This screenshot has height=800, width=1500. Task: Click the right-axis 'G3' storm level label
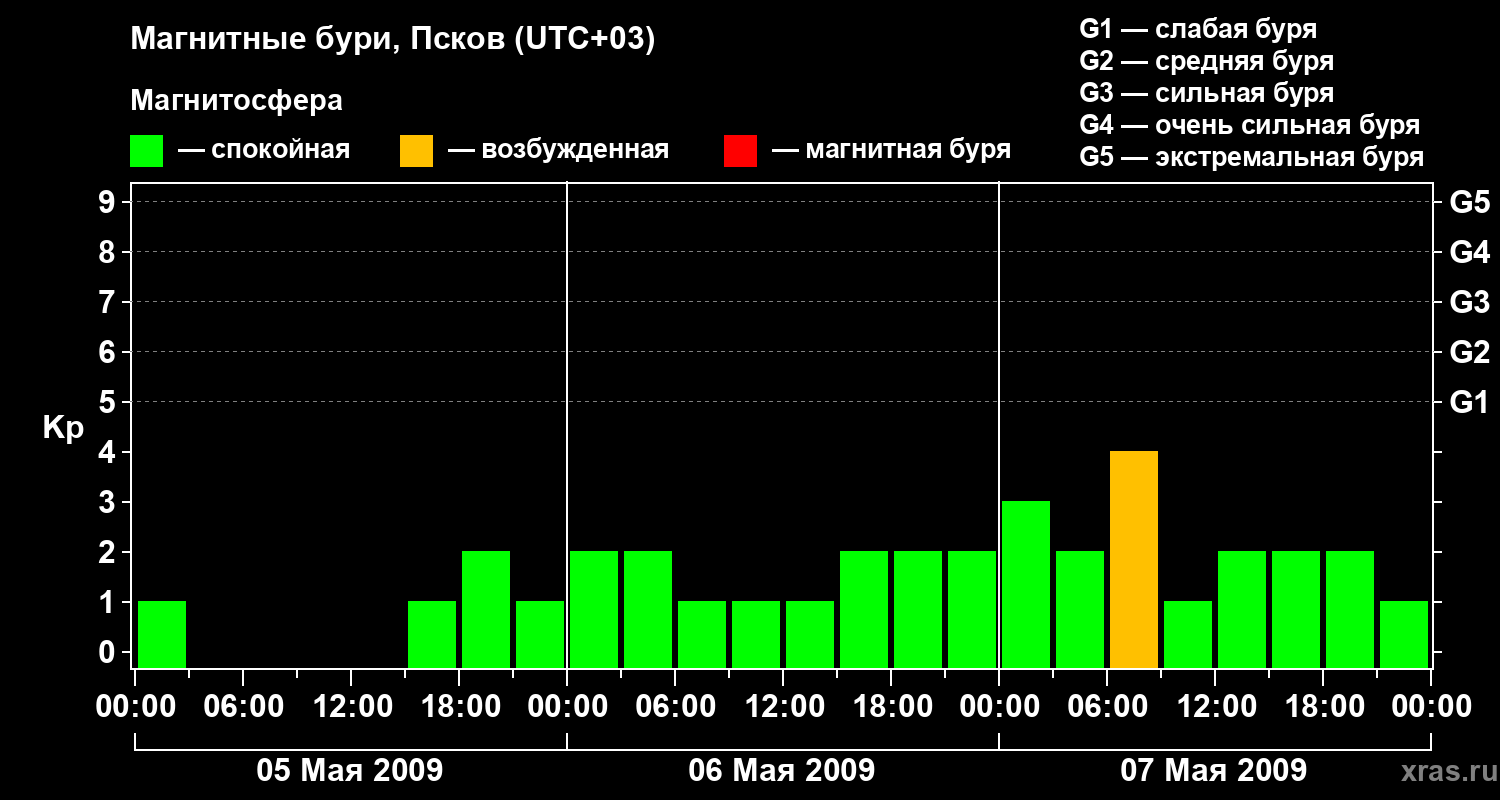(1470, 302)
